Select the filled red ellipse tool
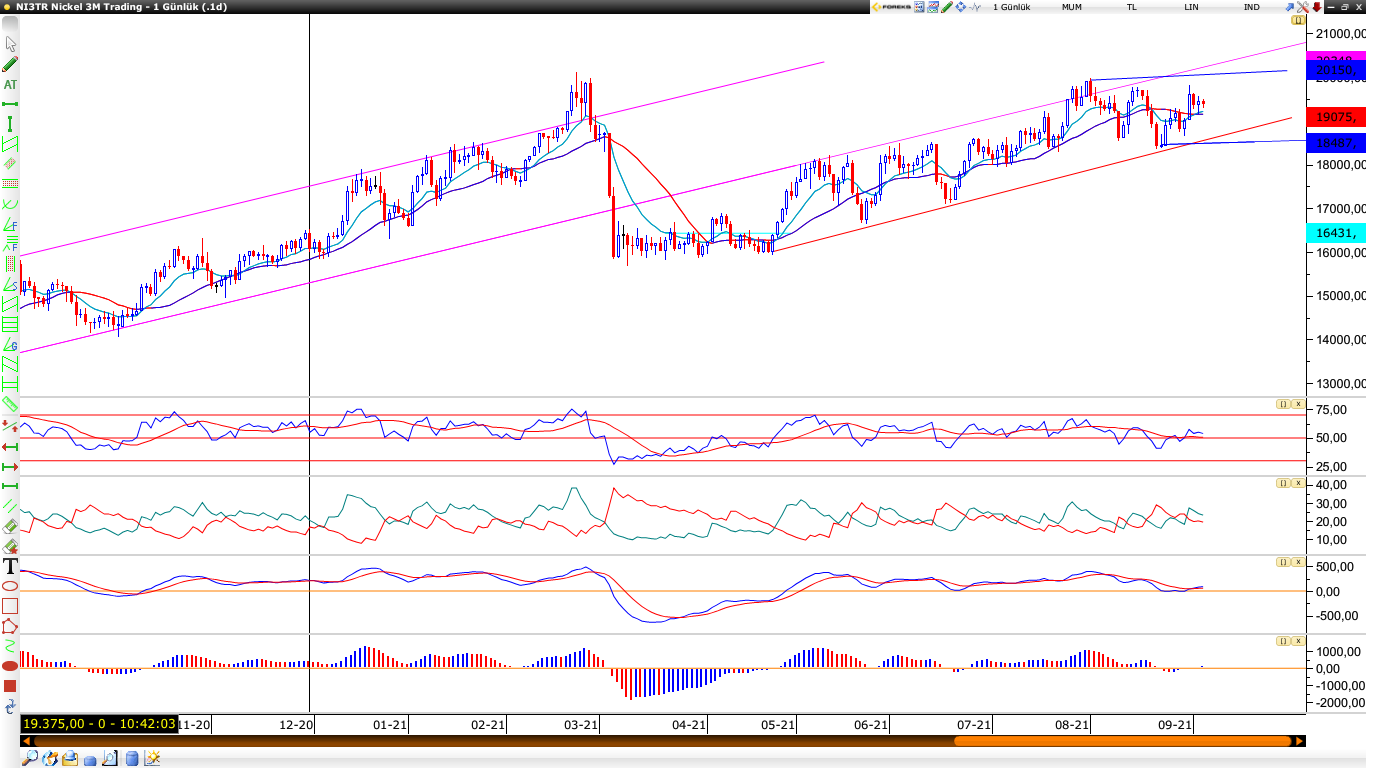This screenshot has height=768, width=1380. [x=11, y=666]
